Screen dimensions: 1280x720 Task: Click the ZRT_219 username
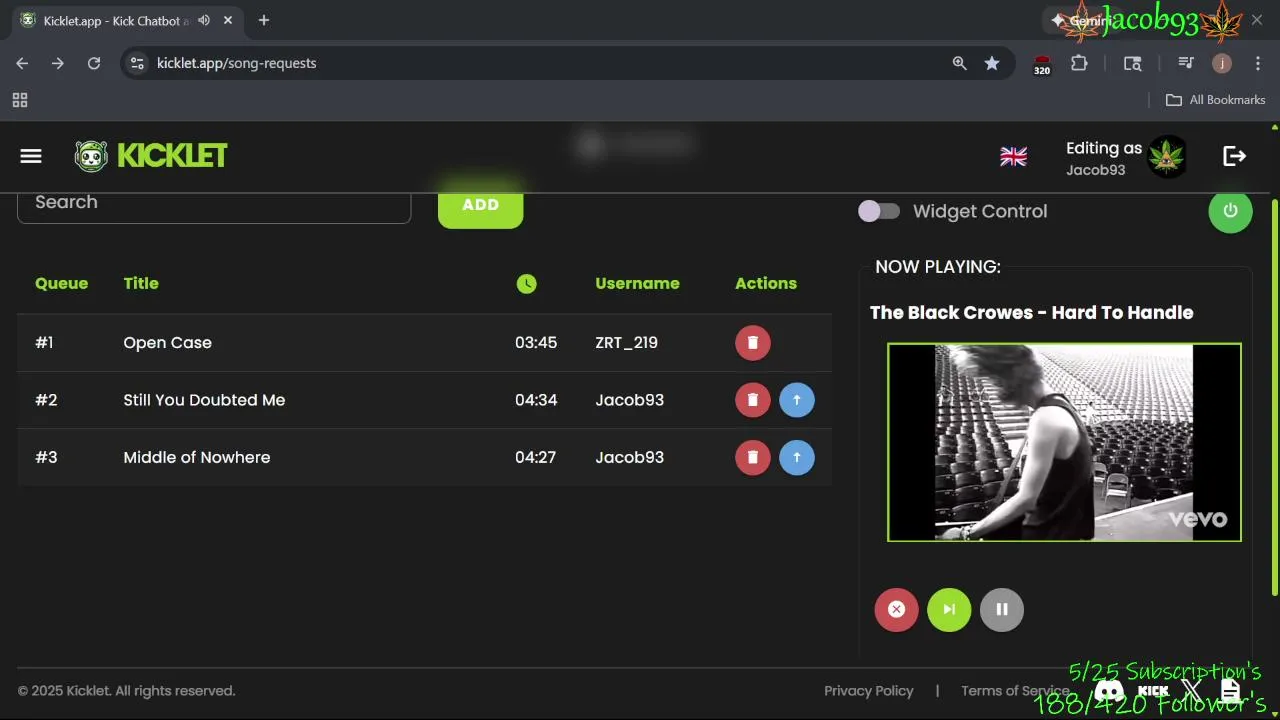[x=626, y=343]
